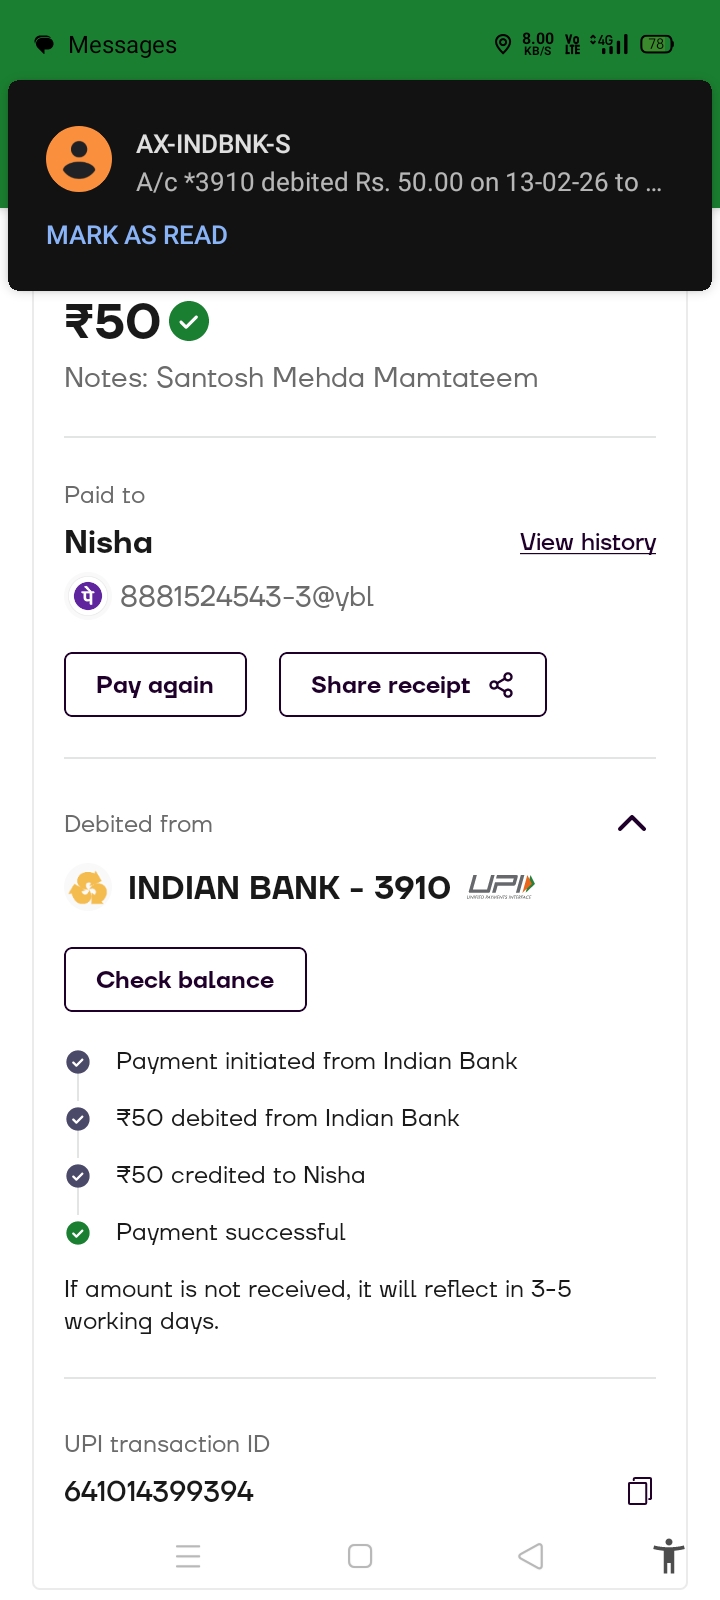Tap the Android back navigation button

click(x=531, y=1556)
